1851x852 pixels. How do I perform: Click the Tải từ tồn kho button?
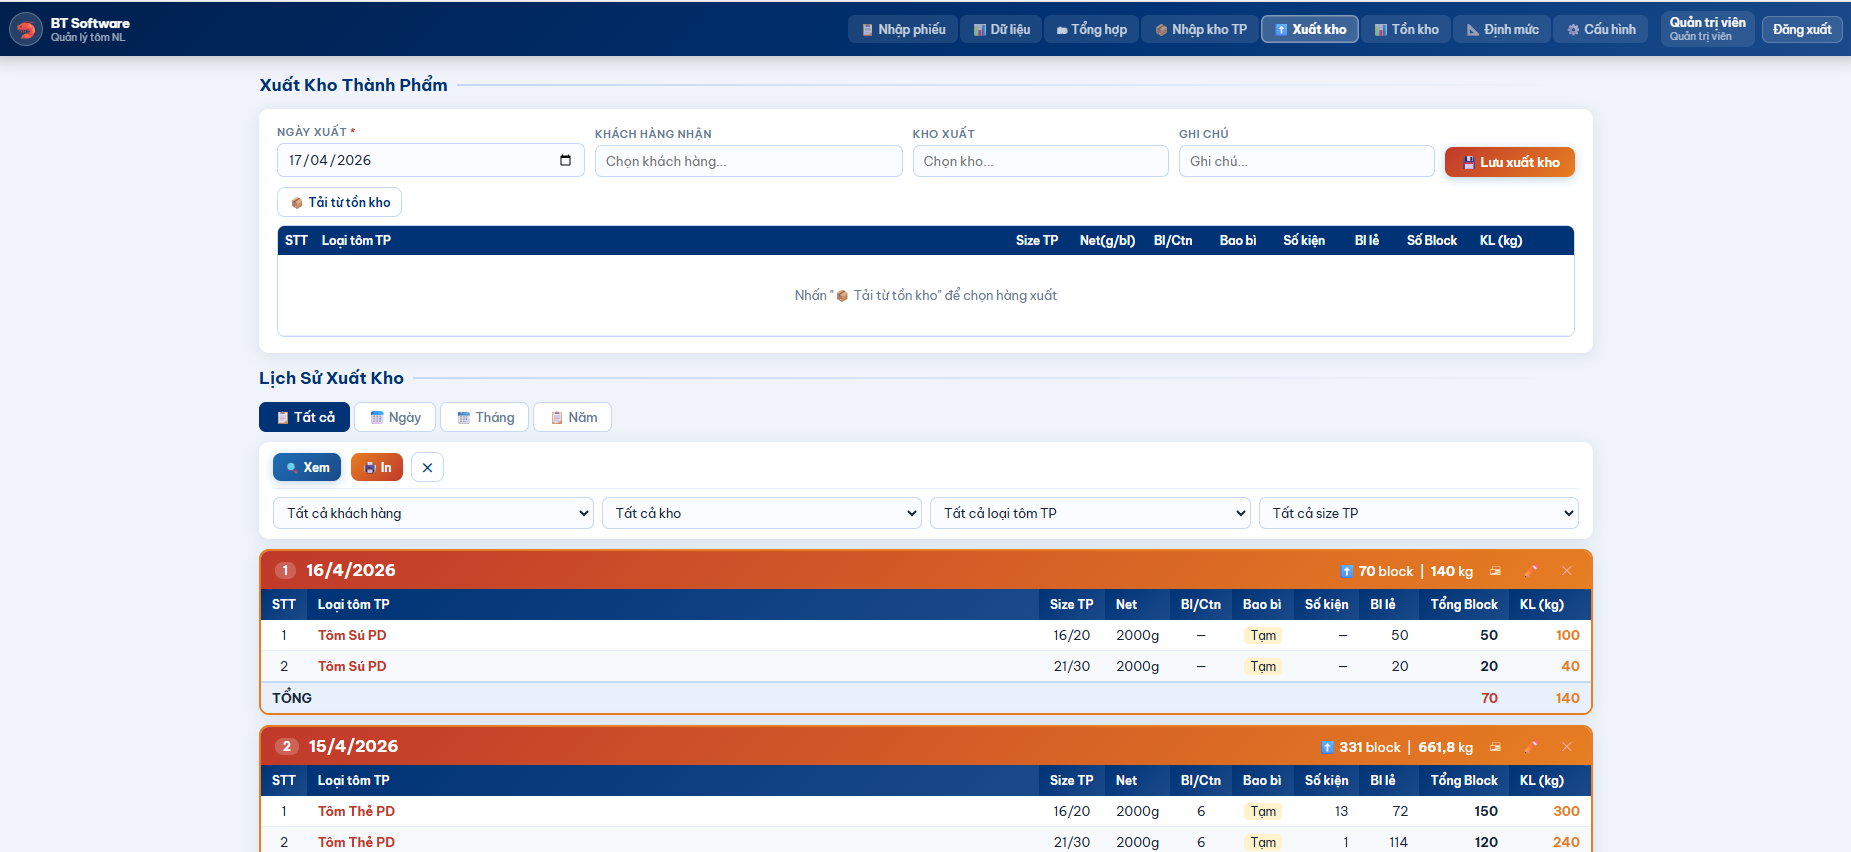tap(340, 202)
